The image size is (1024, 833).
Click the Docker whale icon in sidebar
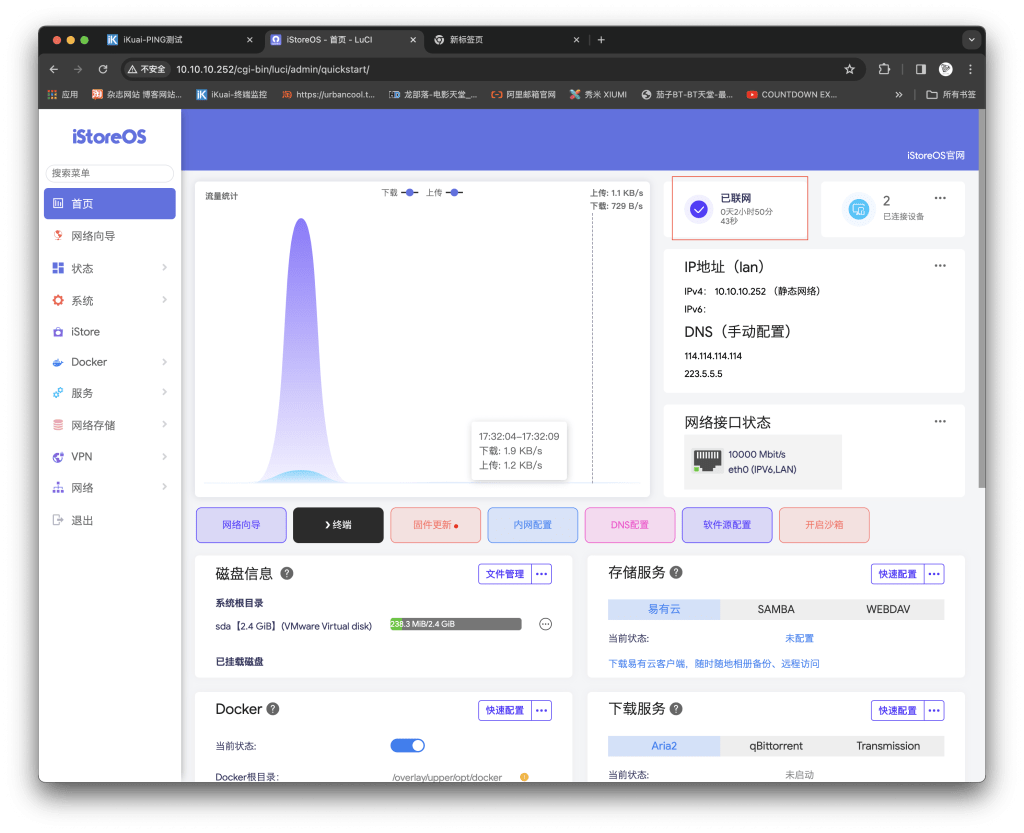[x=59, y=362]
